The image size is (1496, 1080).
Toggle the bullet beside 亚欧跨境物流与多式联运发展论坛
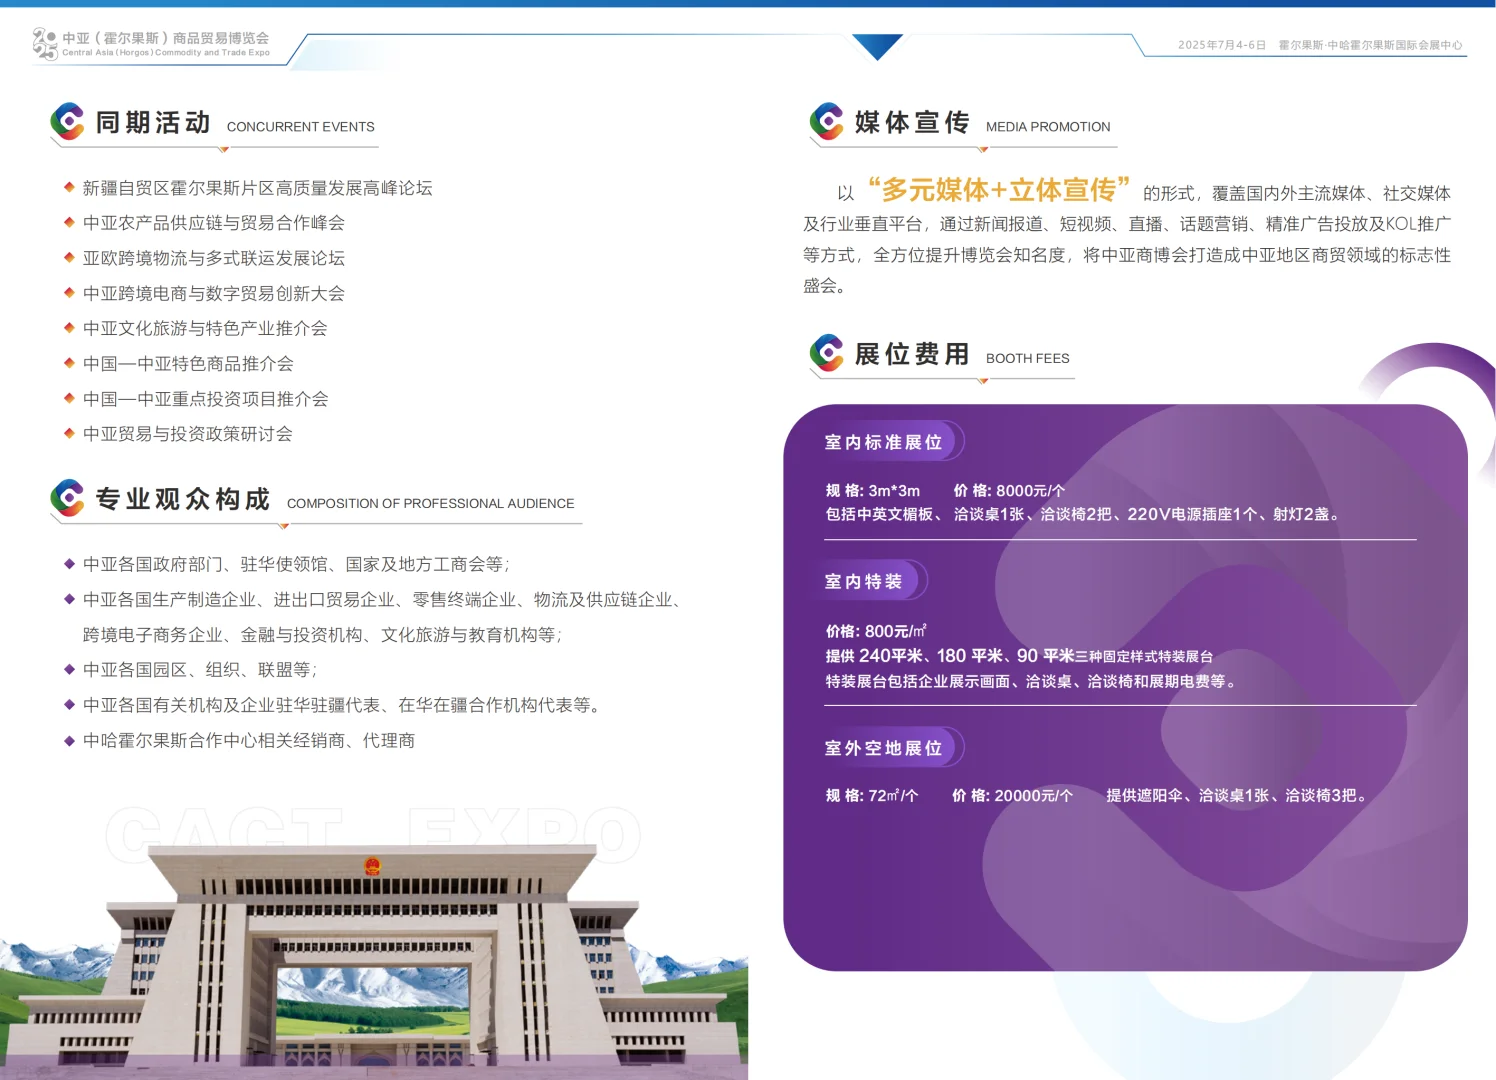click(68, 258)
